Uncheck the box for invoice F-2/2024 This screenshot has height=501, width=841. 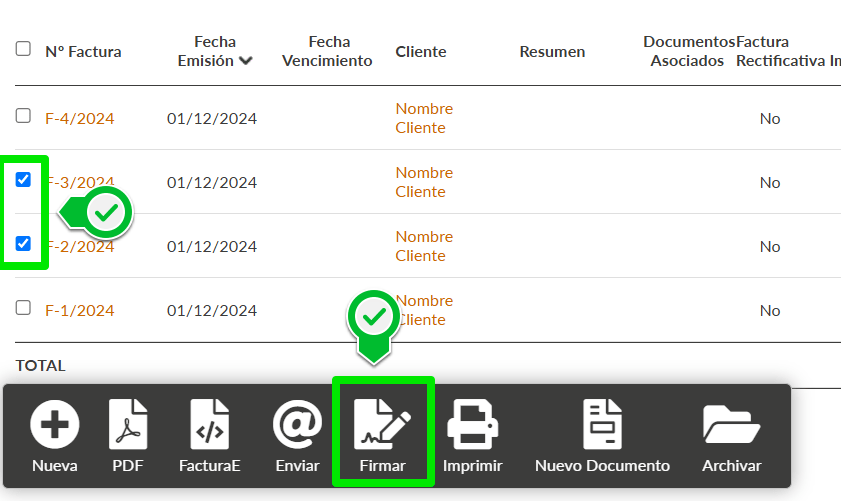pyautogui.click(x=23, y=244)
